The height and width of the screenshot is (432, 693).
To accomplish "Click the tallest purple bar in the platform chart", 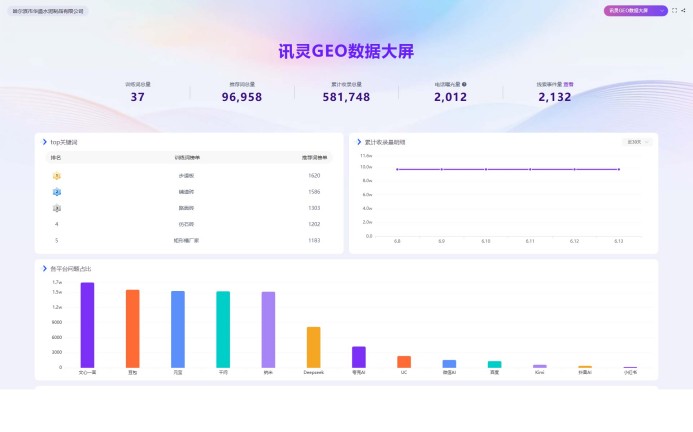I will coord(88,325).
